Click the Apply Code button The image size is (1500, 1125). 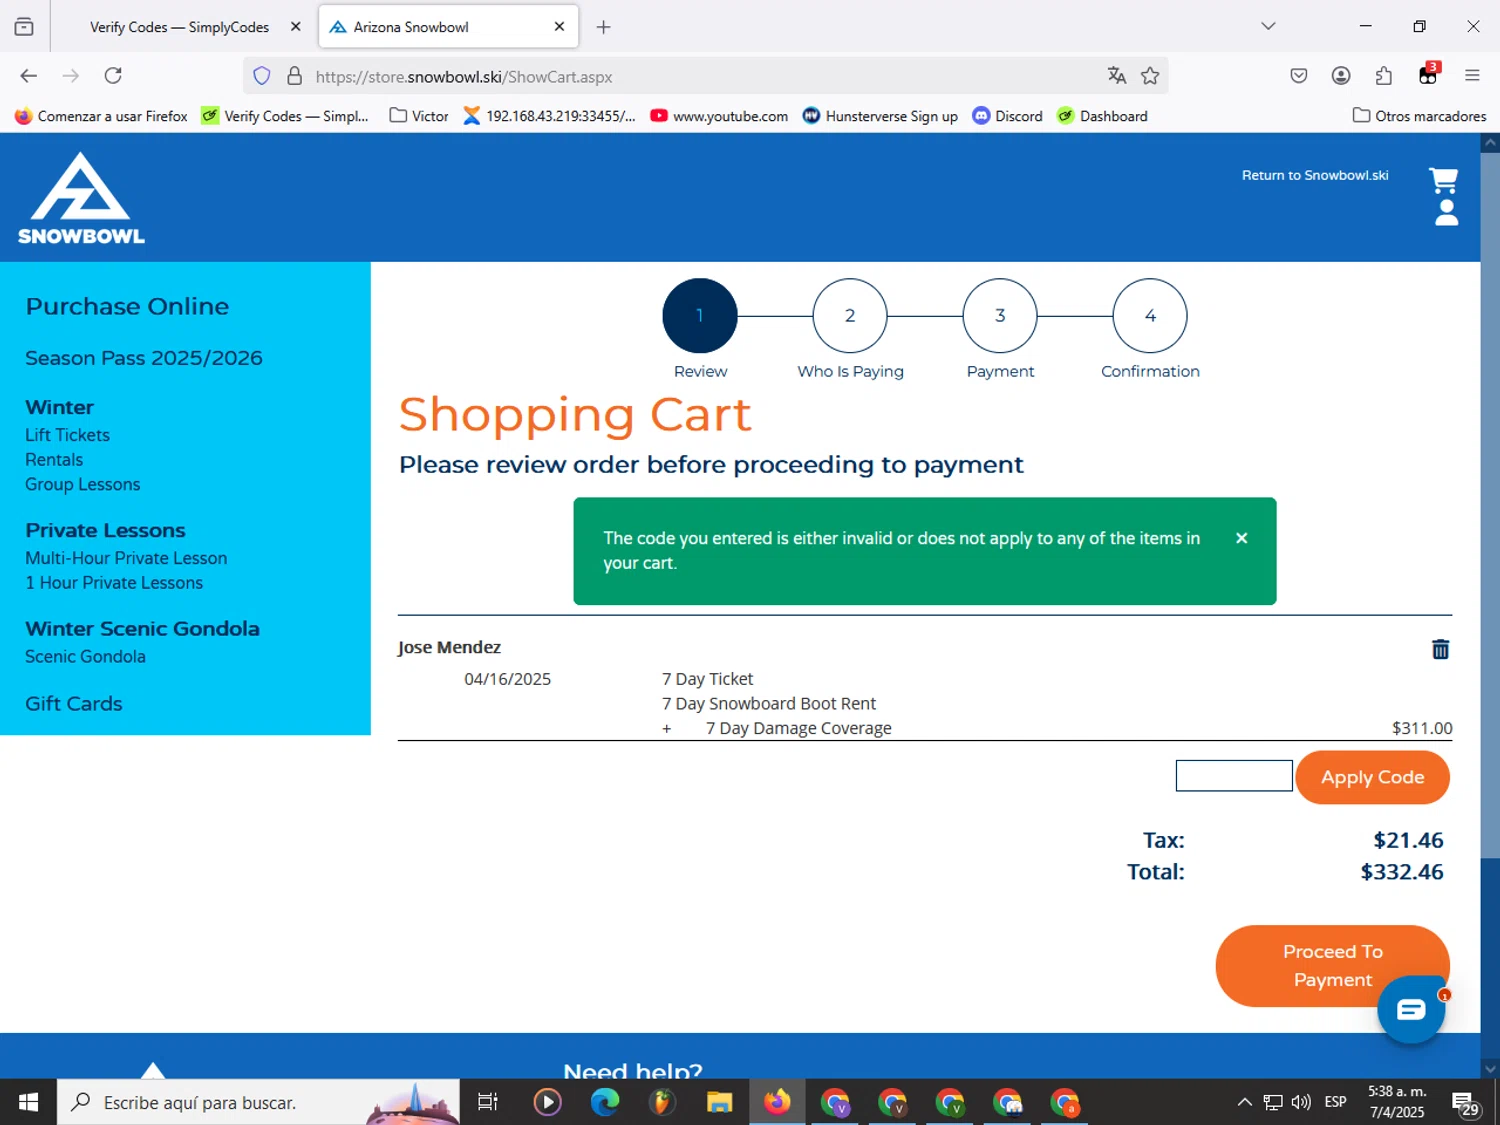[1372, 777]
